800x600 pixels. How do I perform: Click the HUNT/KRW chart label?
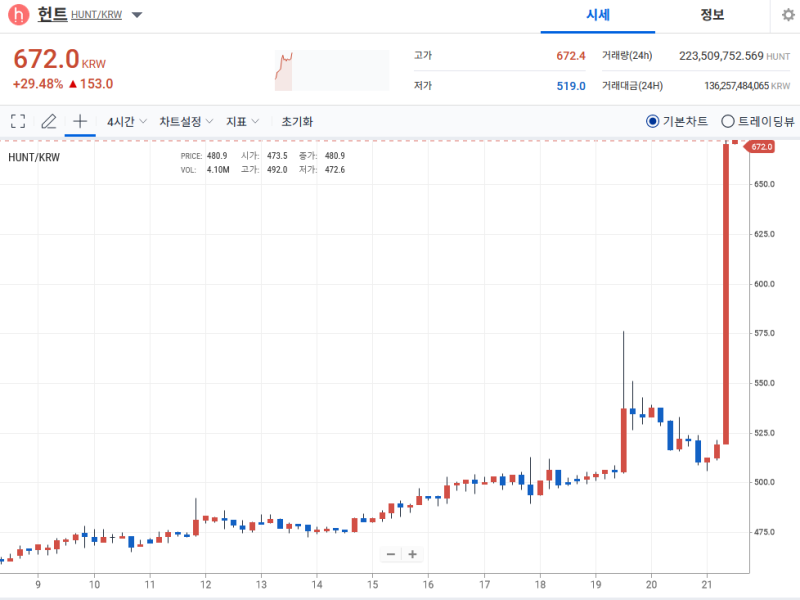34,157
